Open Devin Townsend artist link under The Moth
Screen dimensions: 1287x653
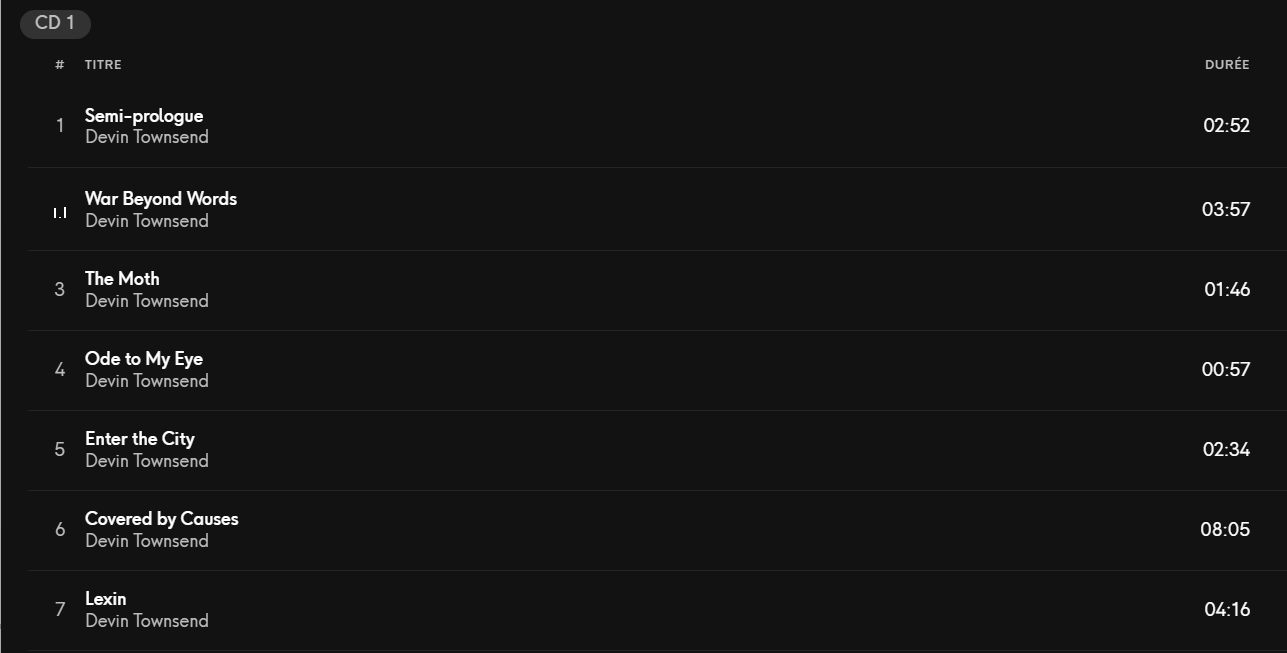pyautogui.click(x=147, y=301)
